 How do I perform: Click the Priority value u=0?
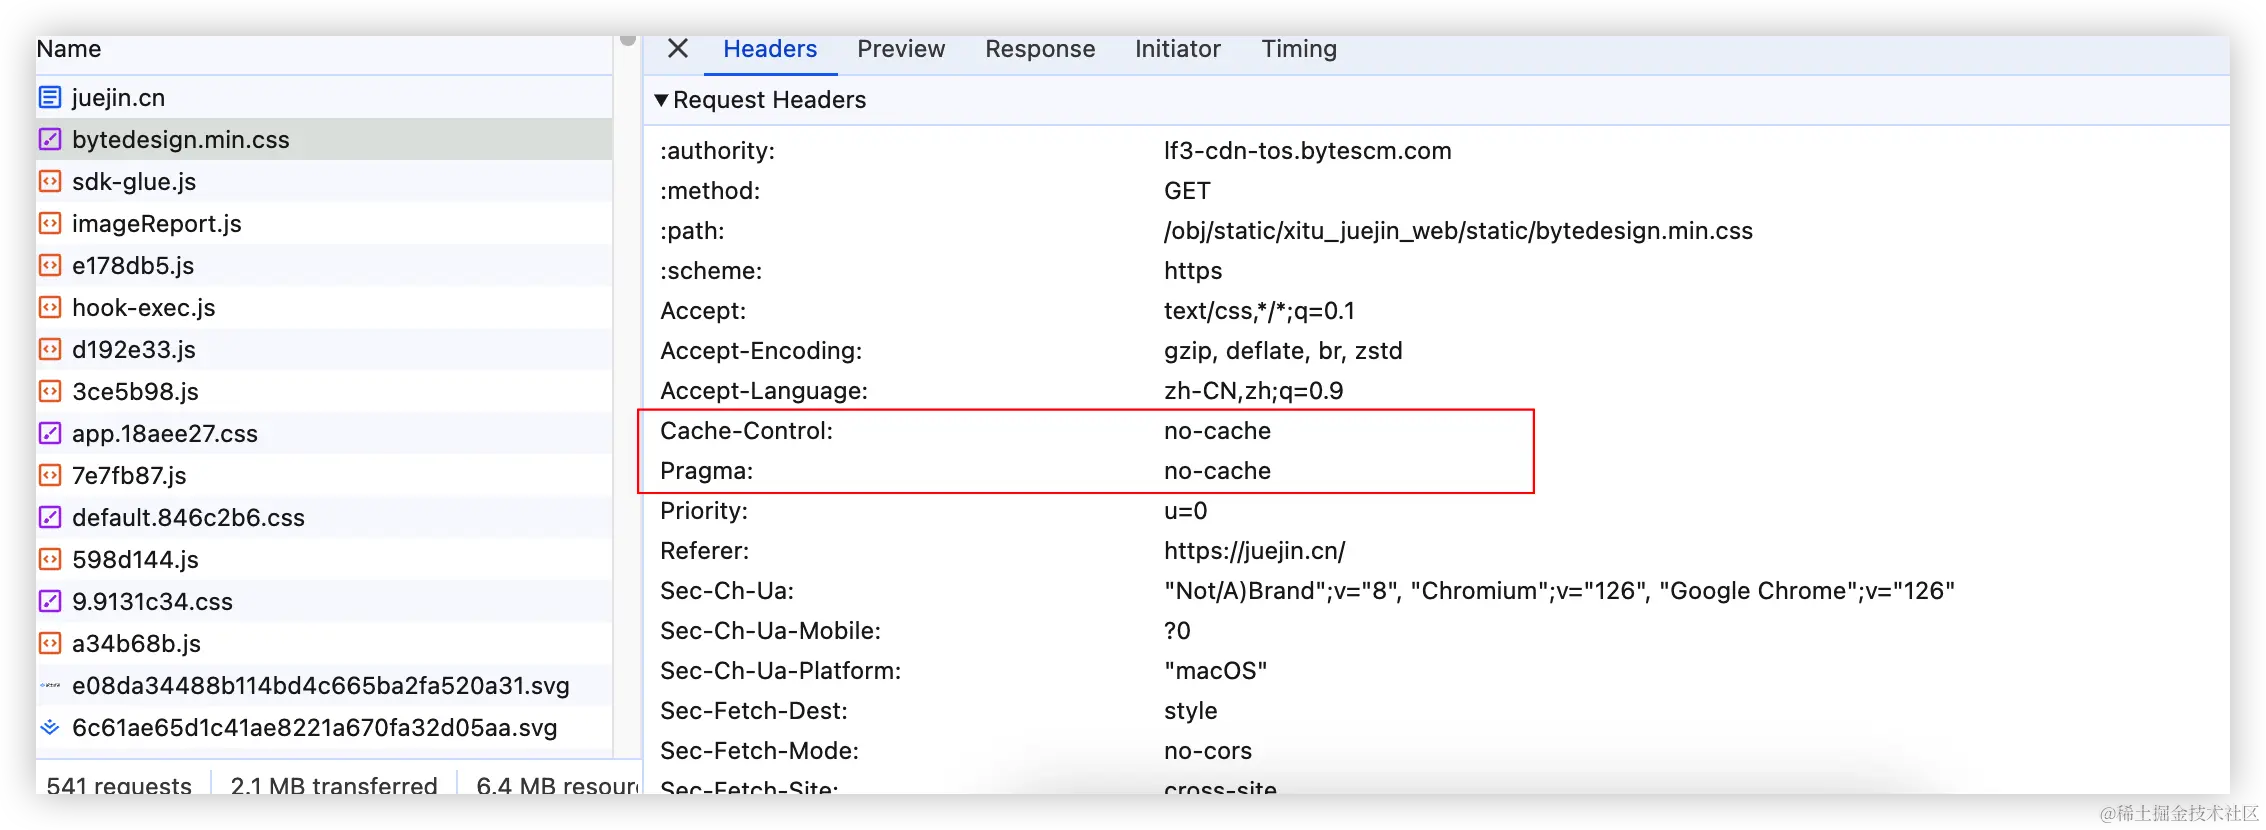point(1185,511)
